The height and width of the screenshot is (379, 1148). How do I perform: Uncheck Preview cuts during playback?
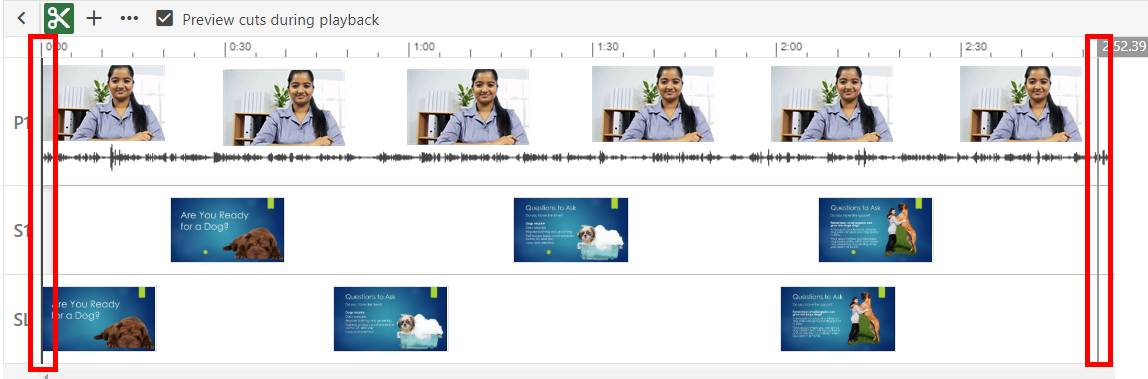click(165, 18)
